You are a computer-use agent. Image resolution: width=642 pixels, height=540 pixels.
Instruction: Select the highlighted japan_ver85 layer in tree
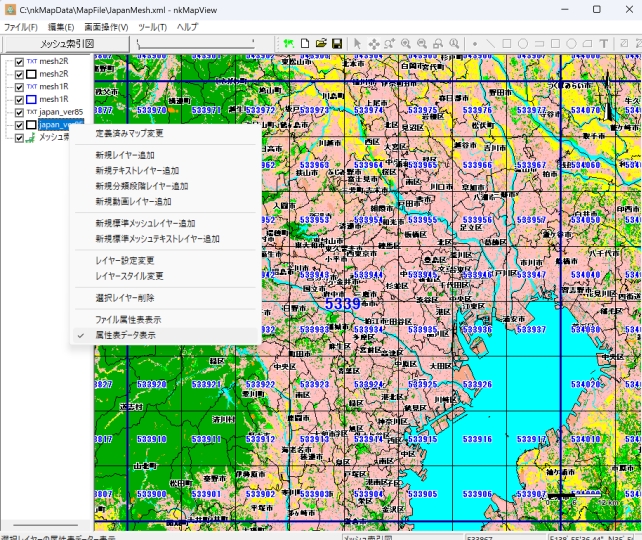click(x=60, y=125)
